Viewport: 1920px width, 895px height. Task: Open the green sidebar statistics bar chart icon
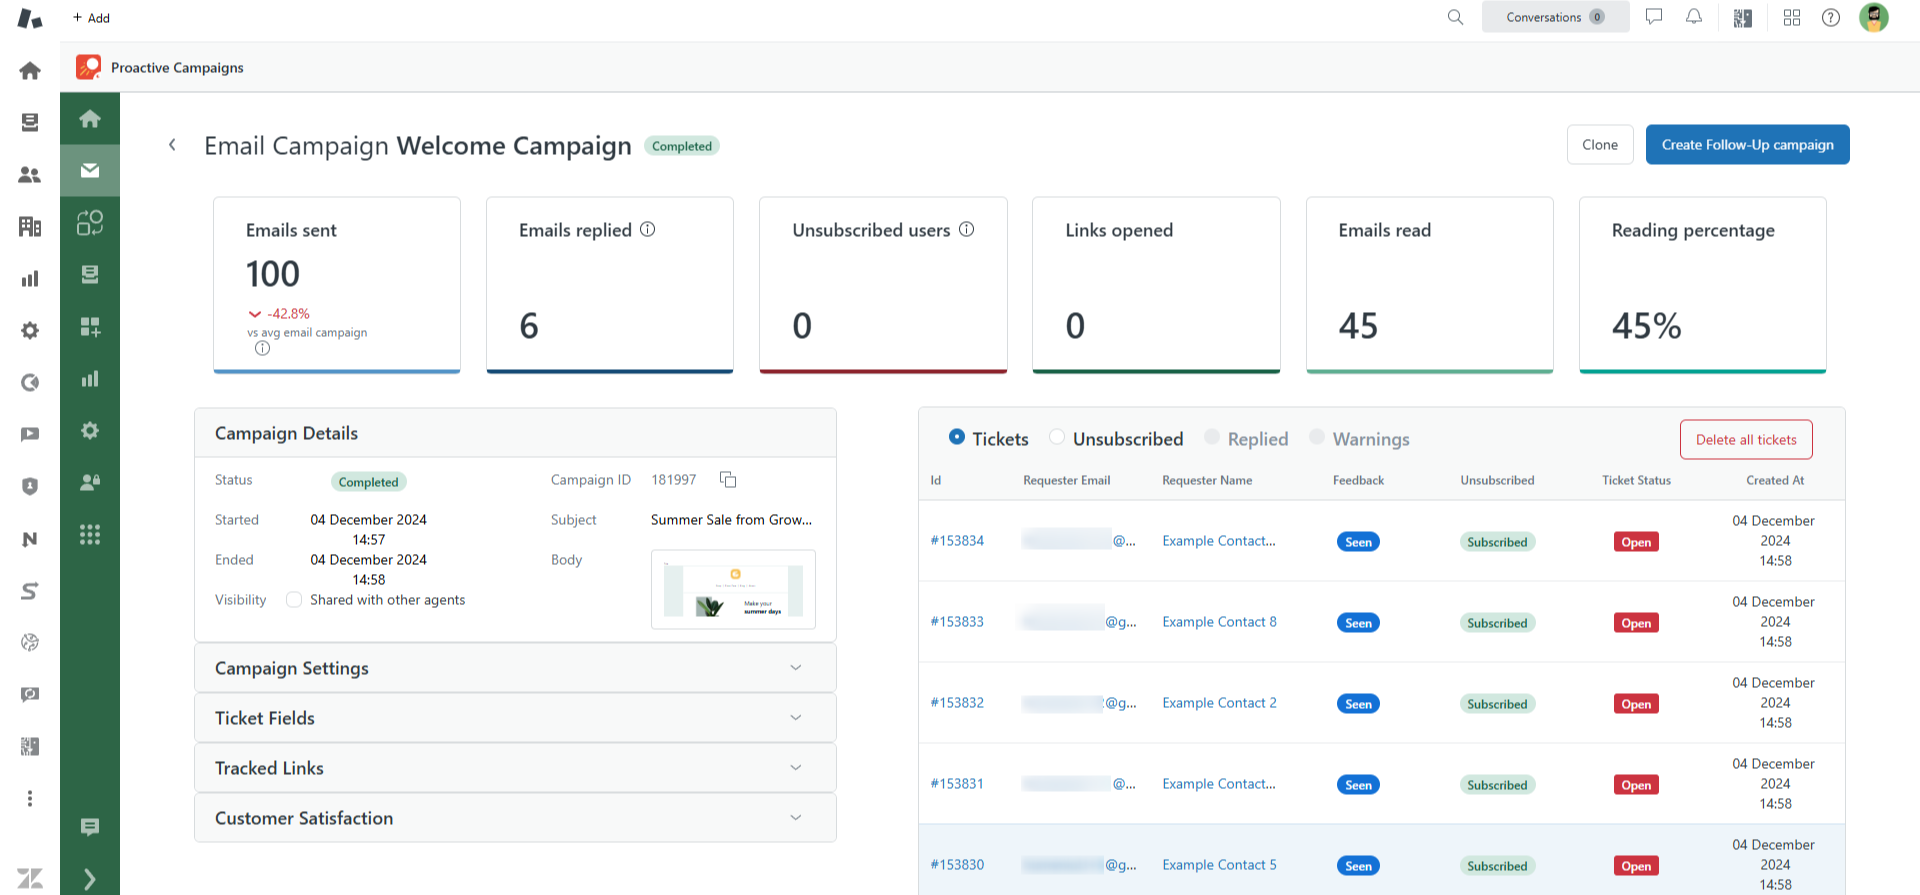coord(90,378)
